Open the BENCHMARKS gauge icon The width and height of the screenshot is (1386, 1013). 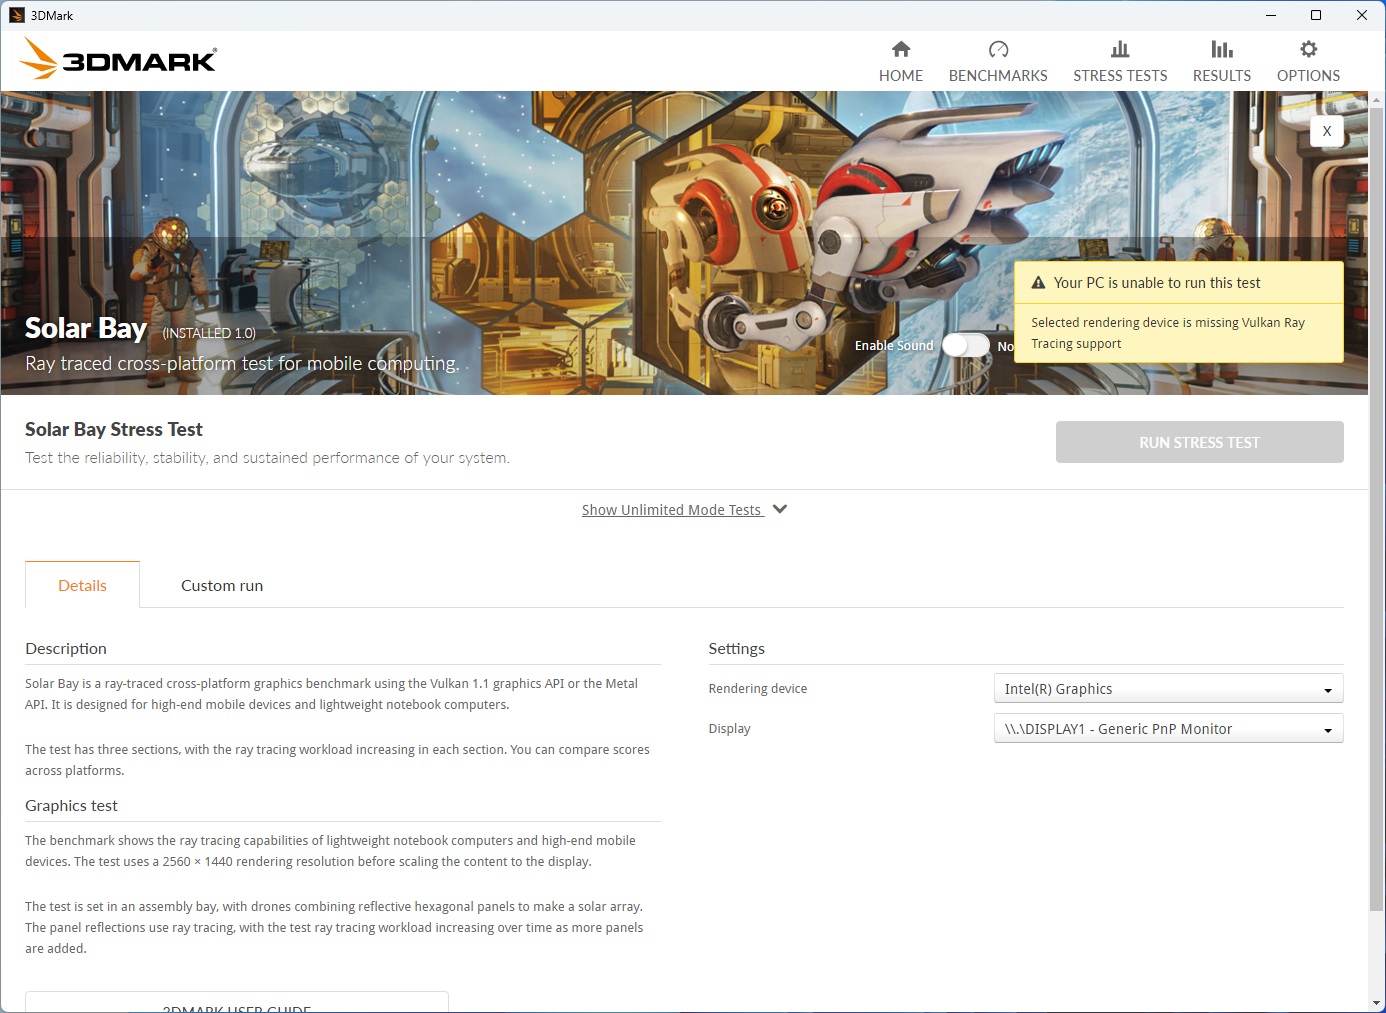(998, 49)
